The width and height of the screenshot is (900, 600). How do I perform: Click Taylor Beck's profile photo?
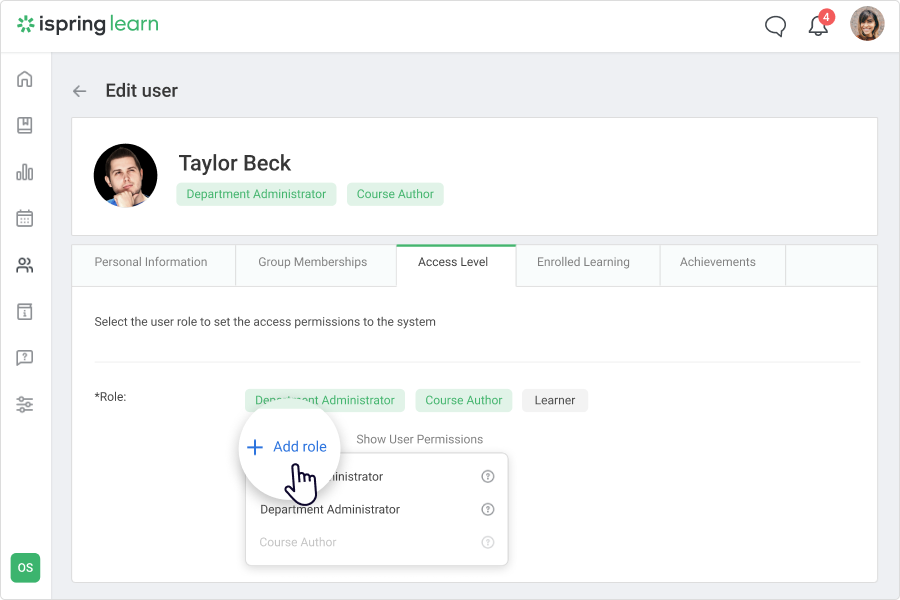(x=125, y=175)
